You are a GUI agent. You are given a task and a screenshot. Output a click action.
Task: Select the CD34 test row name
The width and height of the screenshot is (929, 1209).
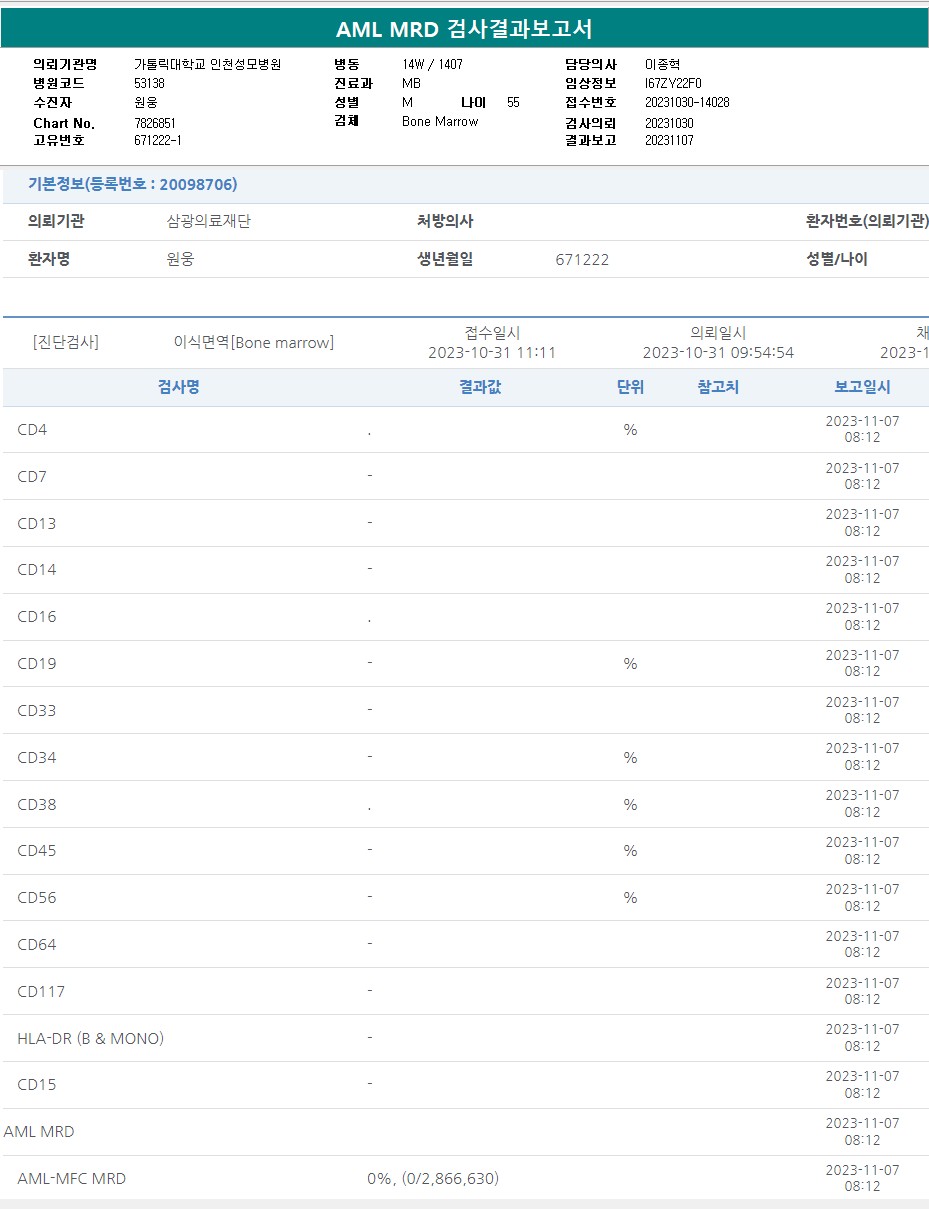37,758
